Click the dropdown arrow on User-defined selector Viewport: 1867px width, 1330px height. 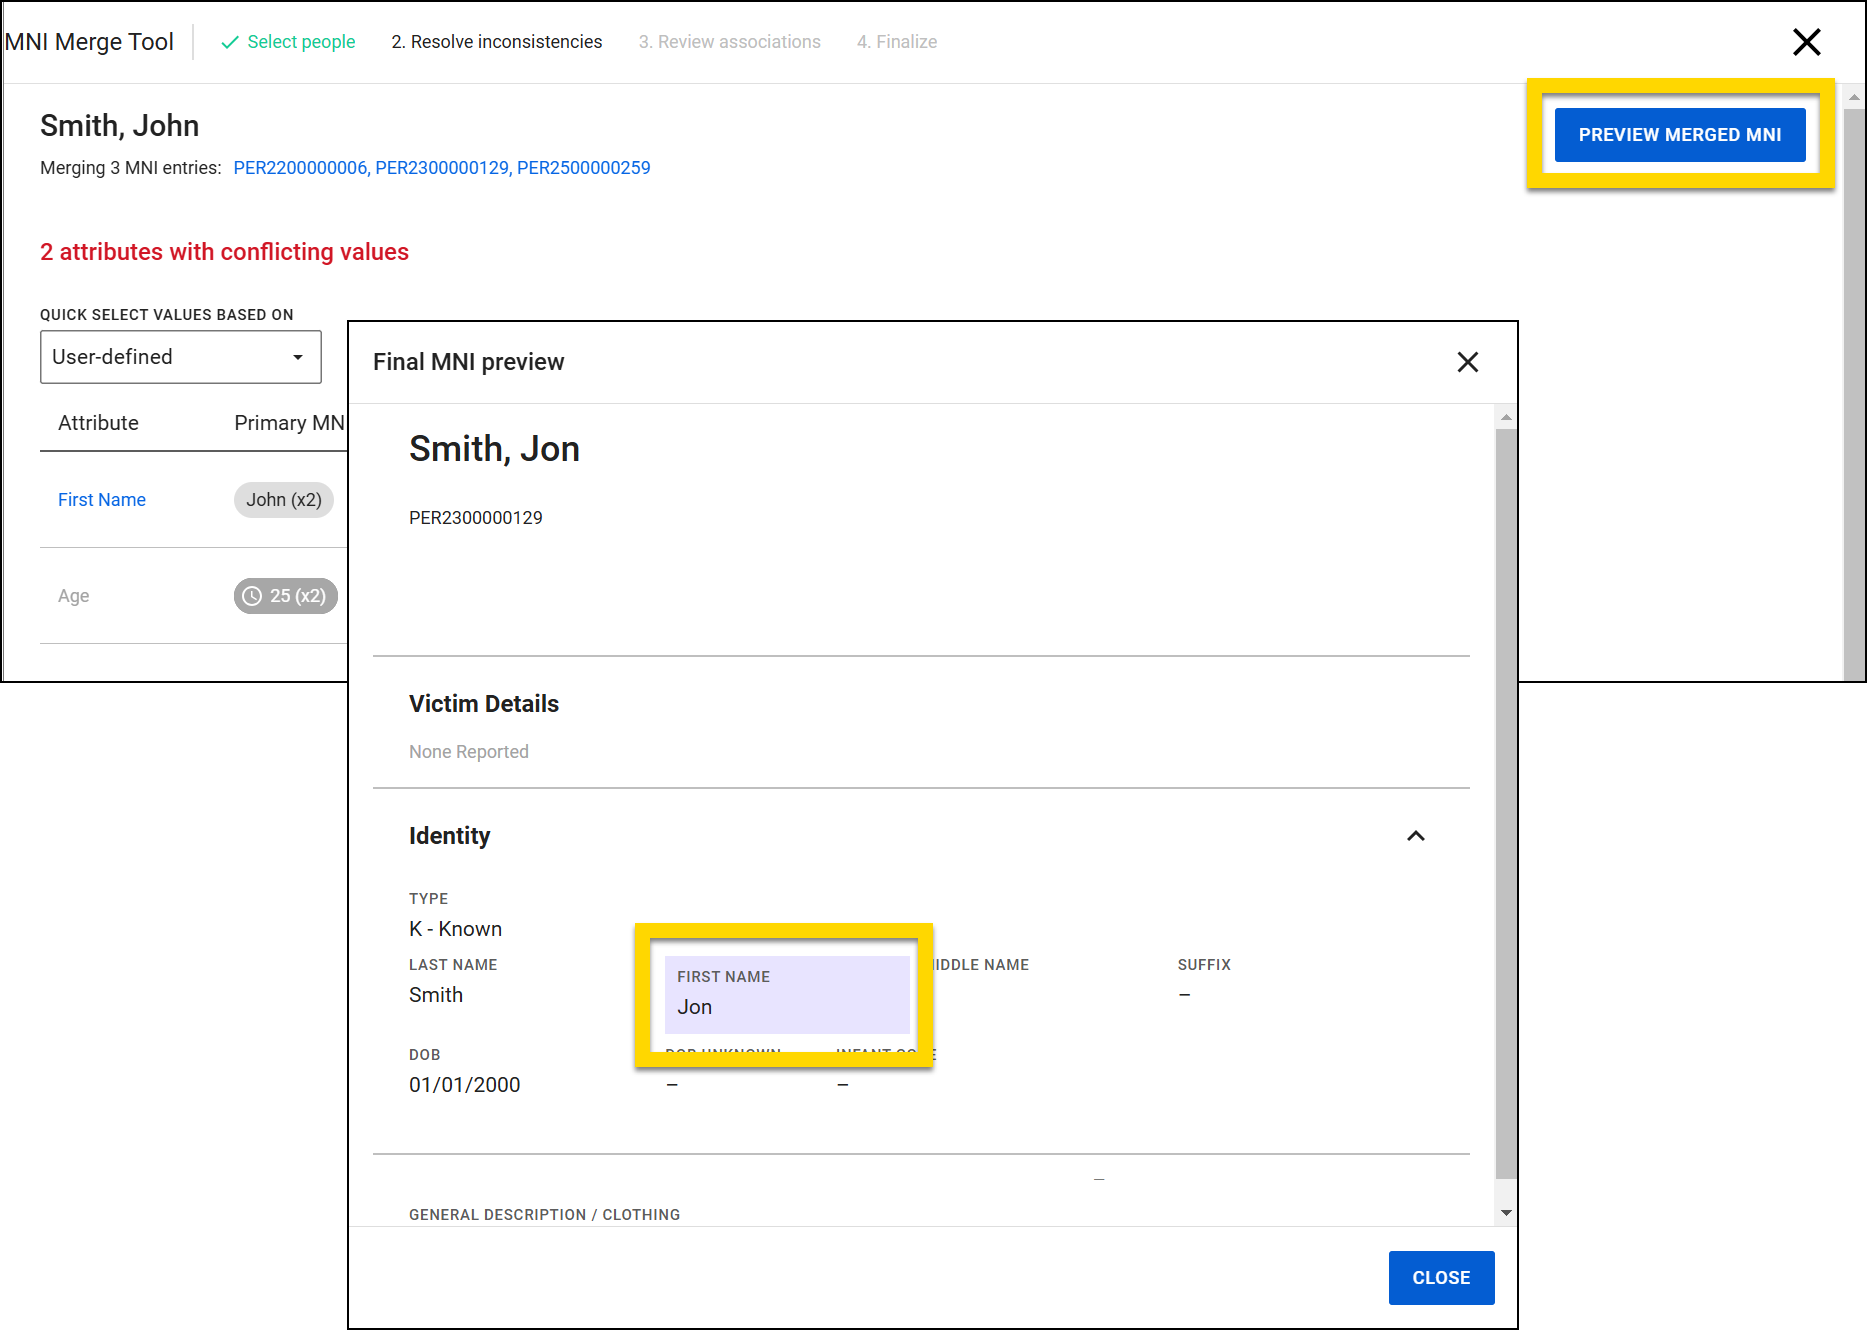[298, 357]
